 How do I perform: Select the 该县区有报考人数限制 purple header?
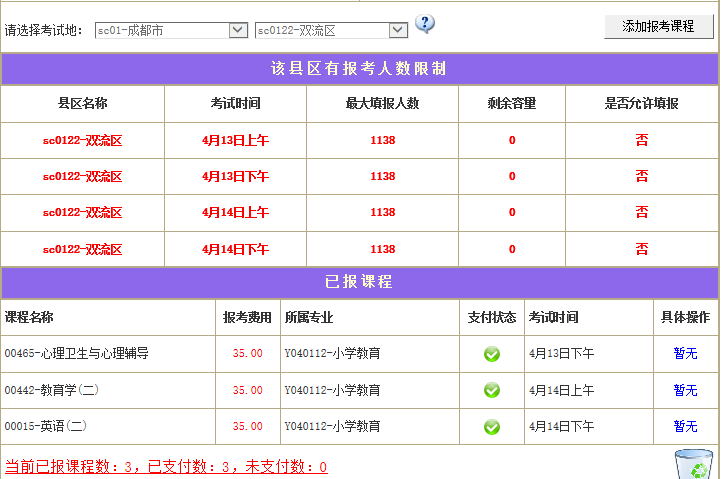click(x=359, y=69)
